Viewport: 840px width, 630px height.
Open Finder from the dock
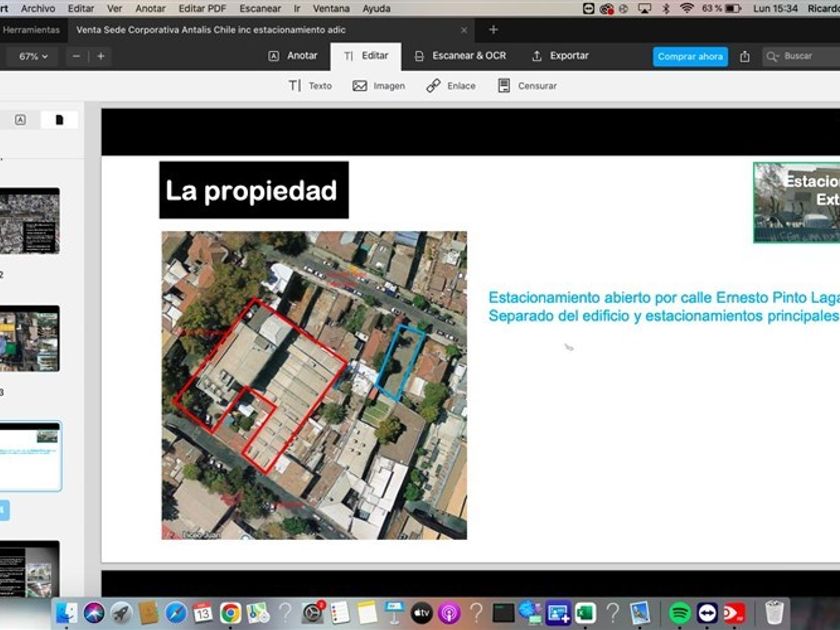[67, 612]
